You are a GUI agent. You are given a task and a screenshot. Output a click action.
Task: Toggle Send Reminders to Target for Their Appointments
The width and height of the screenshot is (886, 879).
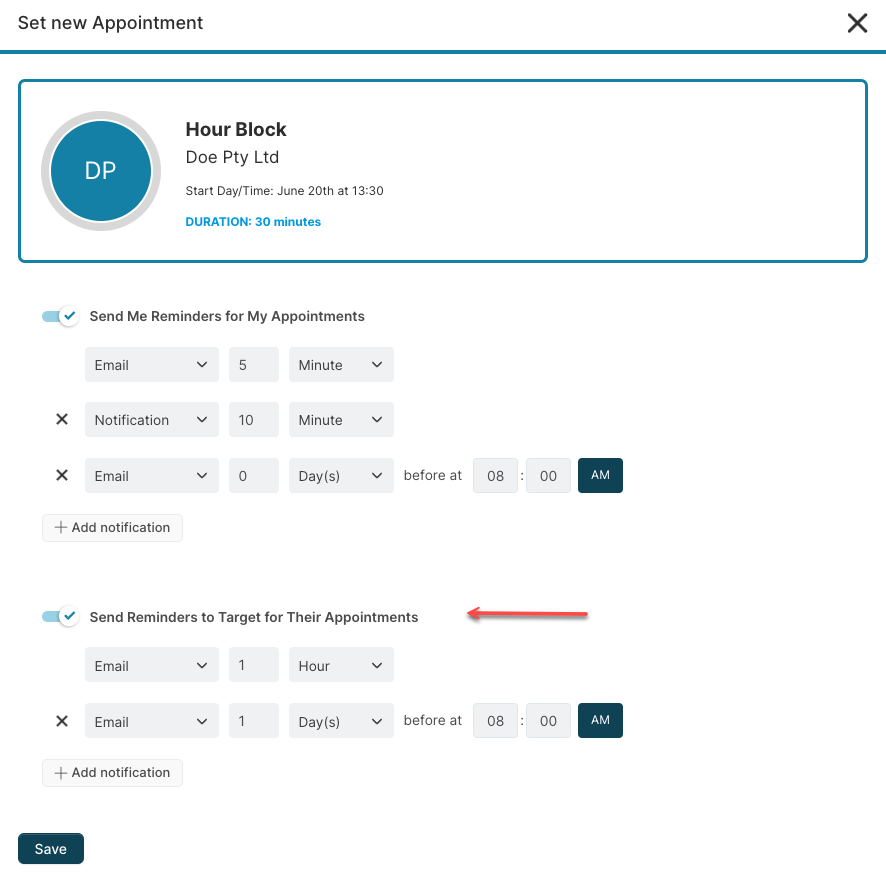click(x=60, y=616)
